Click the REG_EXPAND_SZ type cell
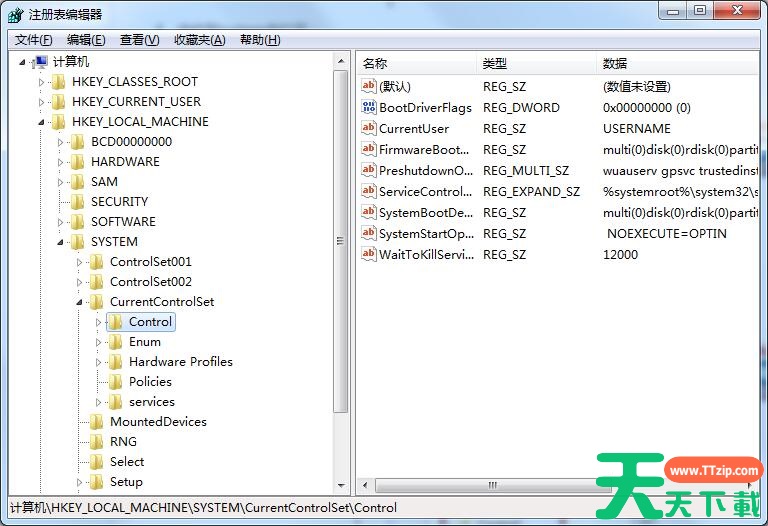 coord(531,191)
